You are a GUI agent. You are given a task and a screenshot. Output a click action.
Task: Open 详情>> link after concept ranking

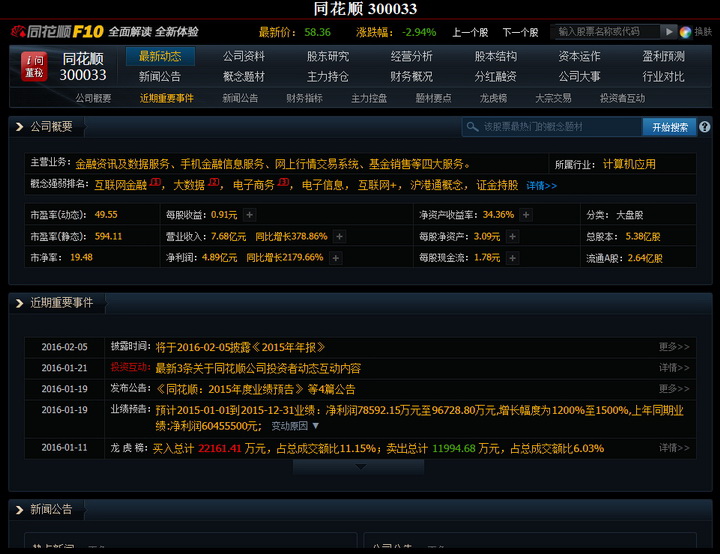click(541, 186)
